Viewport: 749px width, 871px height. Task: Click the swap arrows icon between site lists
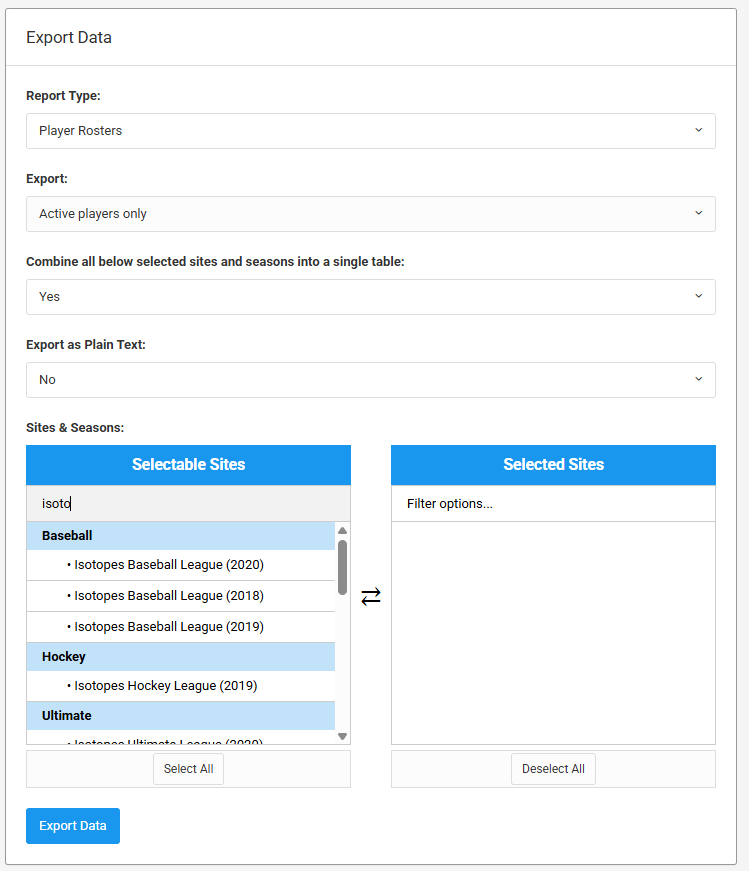[371, 597]
